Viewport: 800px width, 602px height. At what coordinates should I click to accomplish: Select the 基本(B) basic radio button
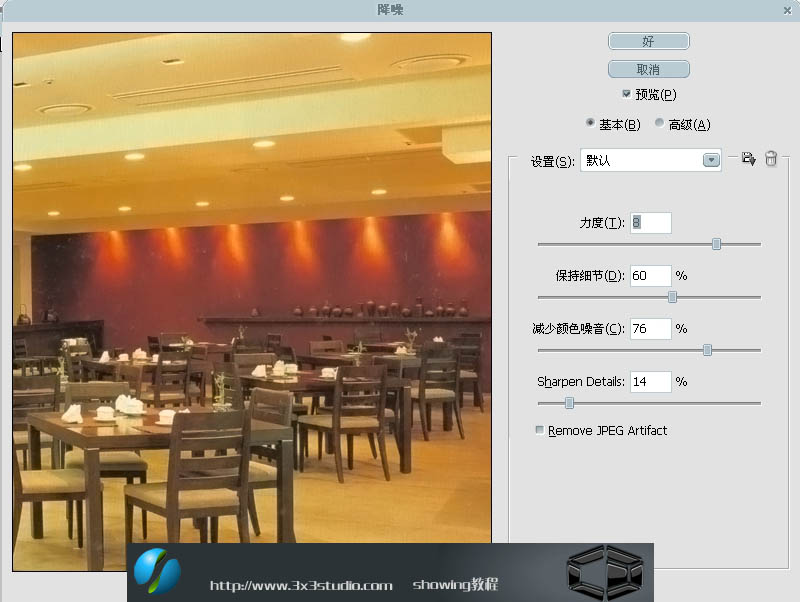pos(590,122)
